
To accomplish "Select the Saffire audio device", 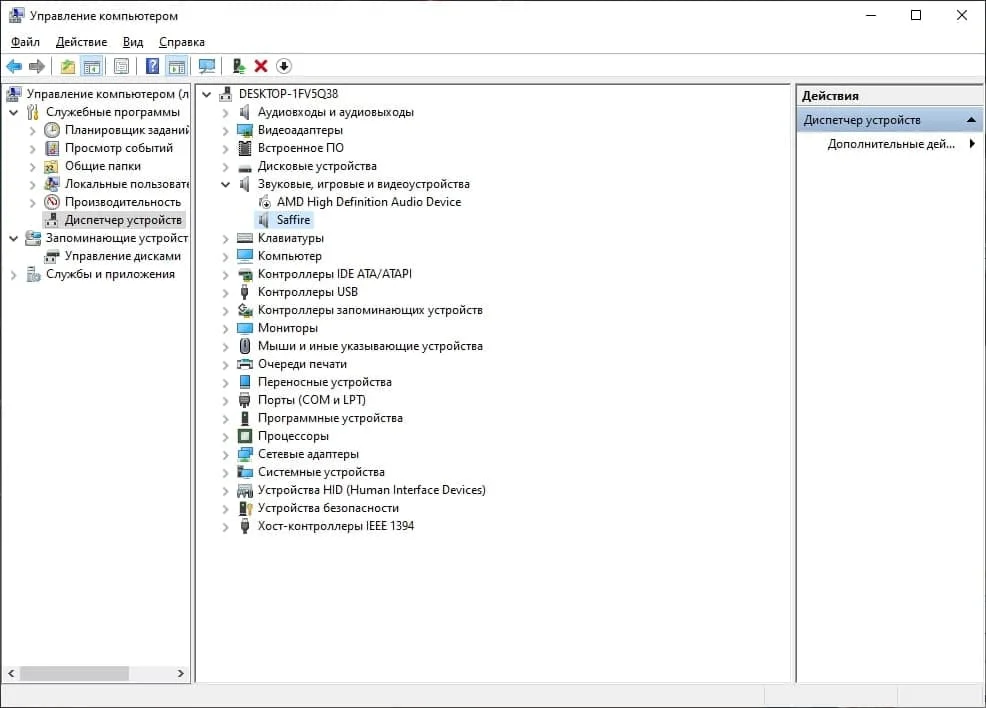I will [x=294, y=220].
